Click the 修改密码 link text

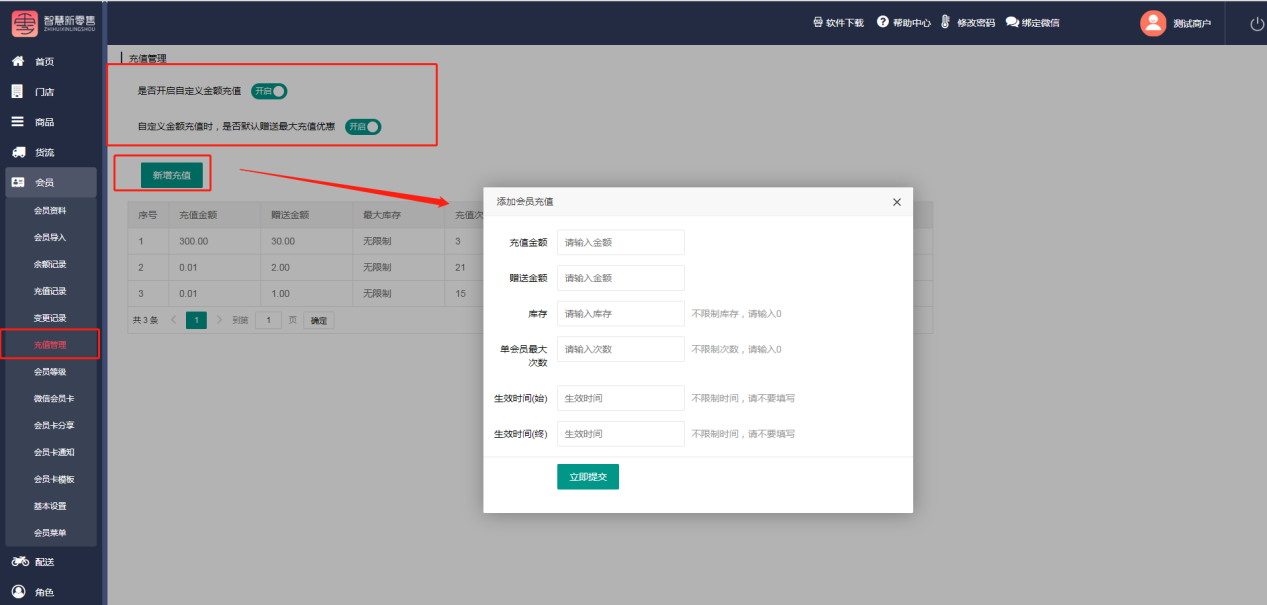976,23
